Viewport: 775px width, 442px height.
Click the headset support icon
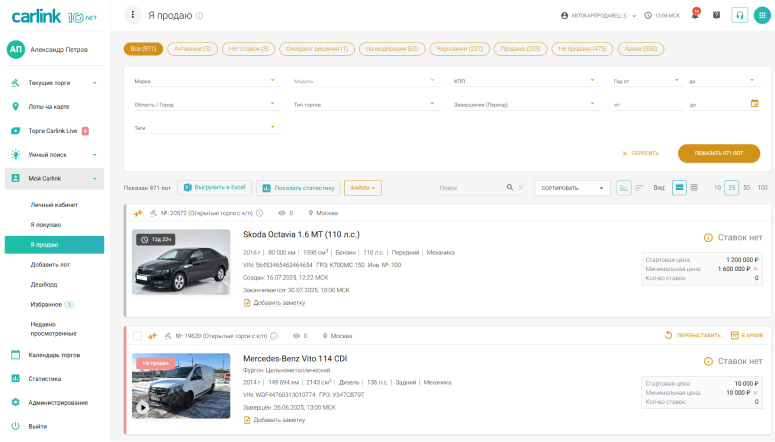740,15
